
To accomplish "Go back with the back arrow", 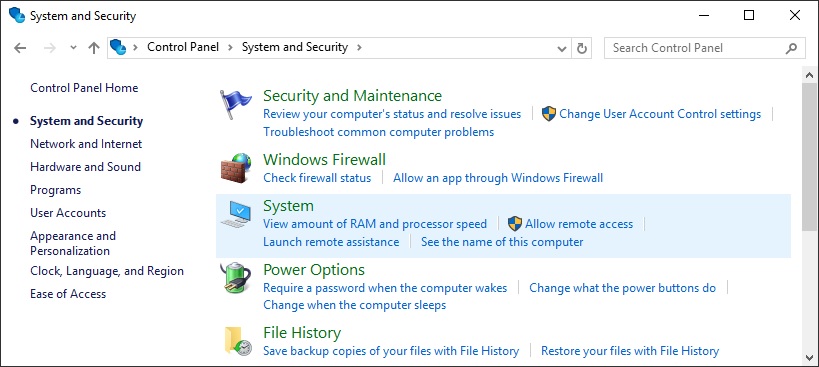I will click(20, 48).
